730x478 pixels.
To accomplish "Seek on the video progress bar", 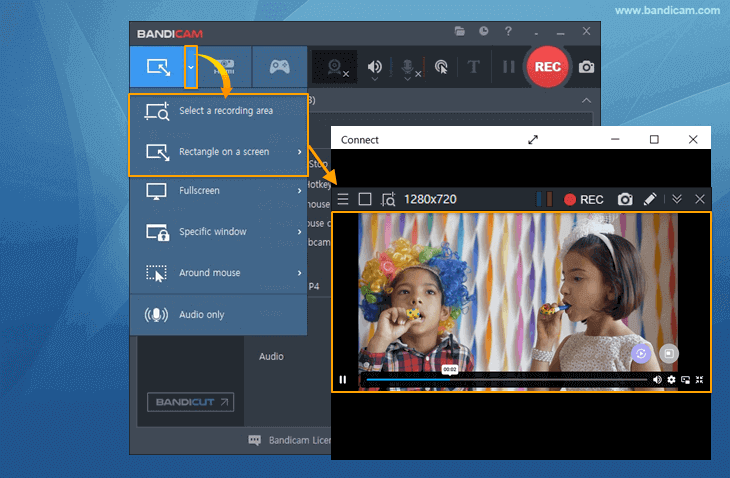I will pos(507,380).
